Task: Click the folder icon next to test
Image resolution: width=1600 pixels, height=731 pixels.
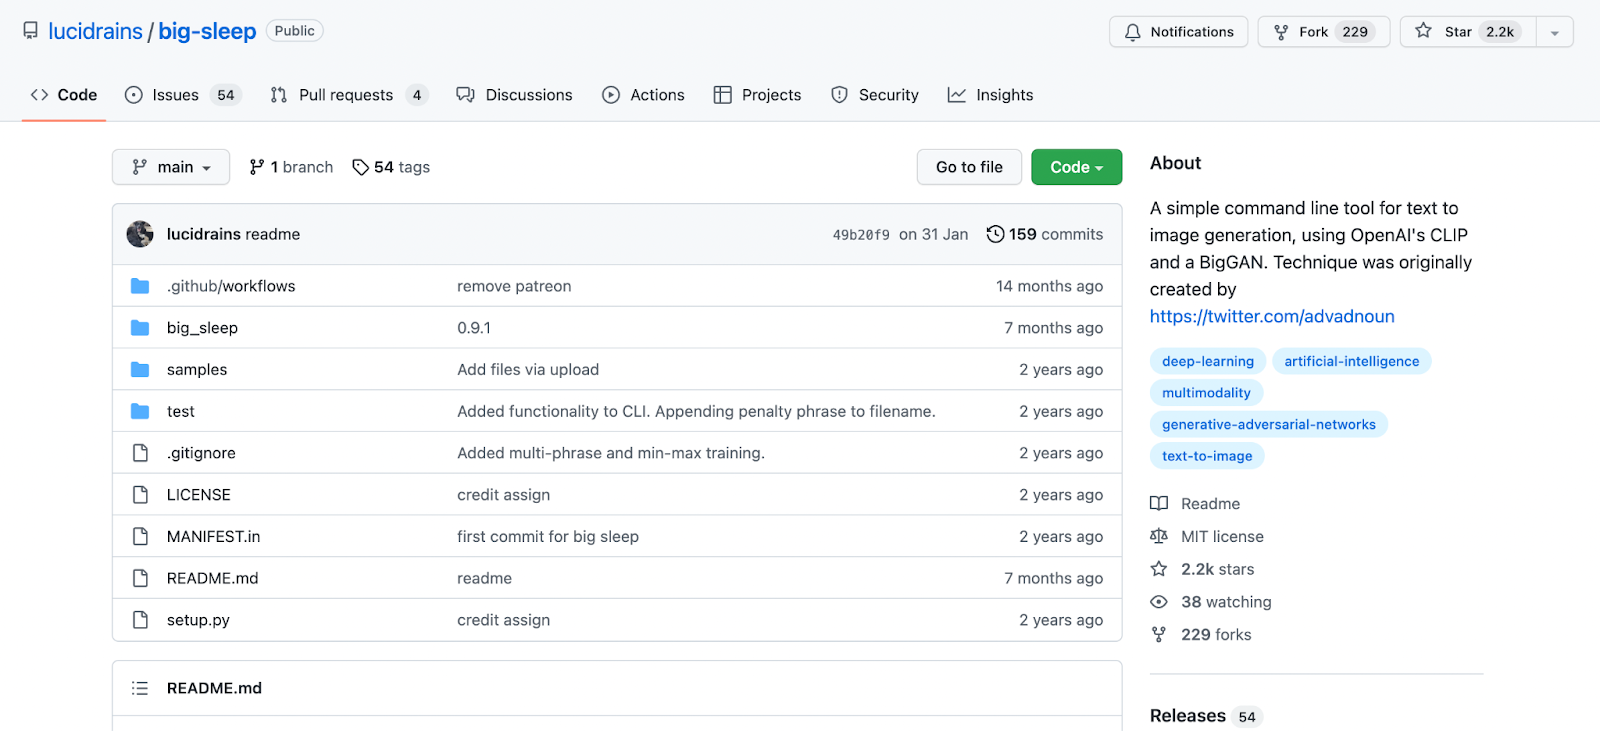Action: pos(140,411)
